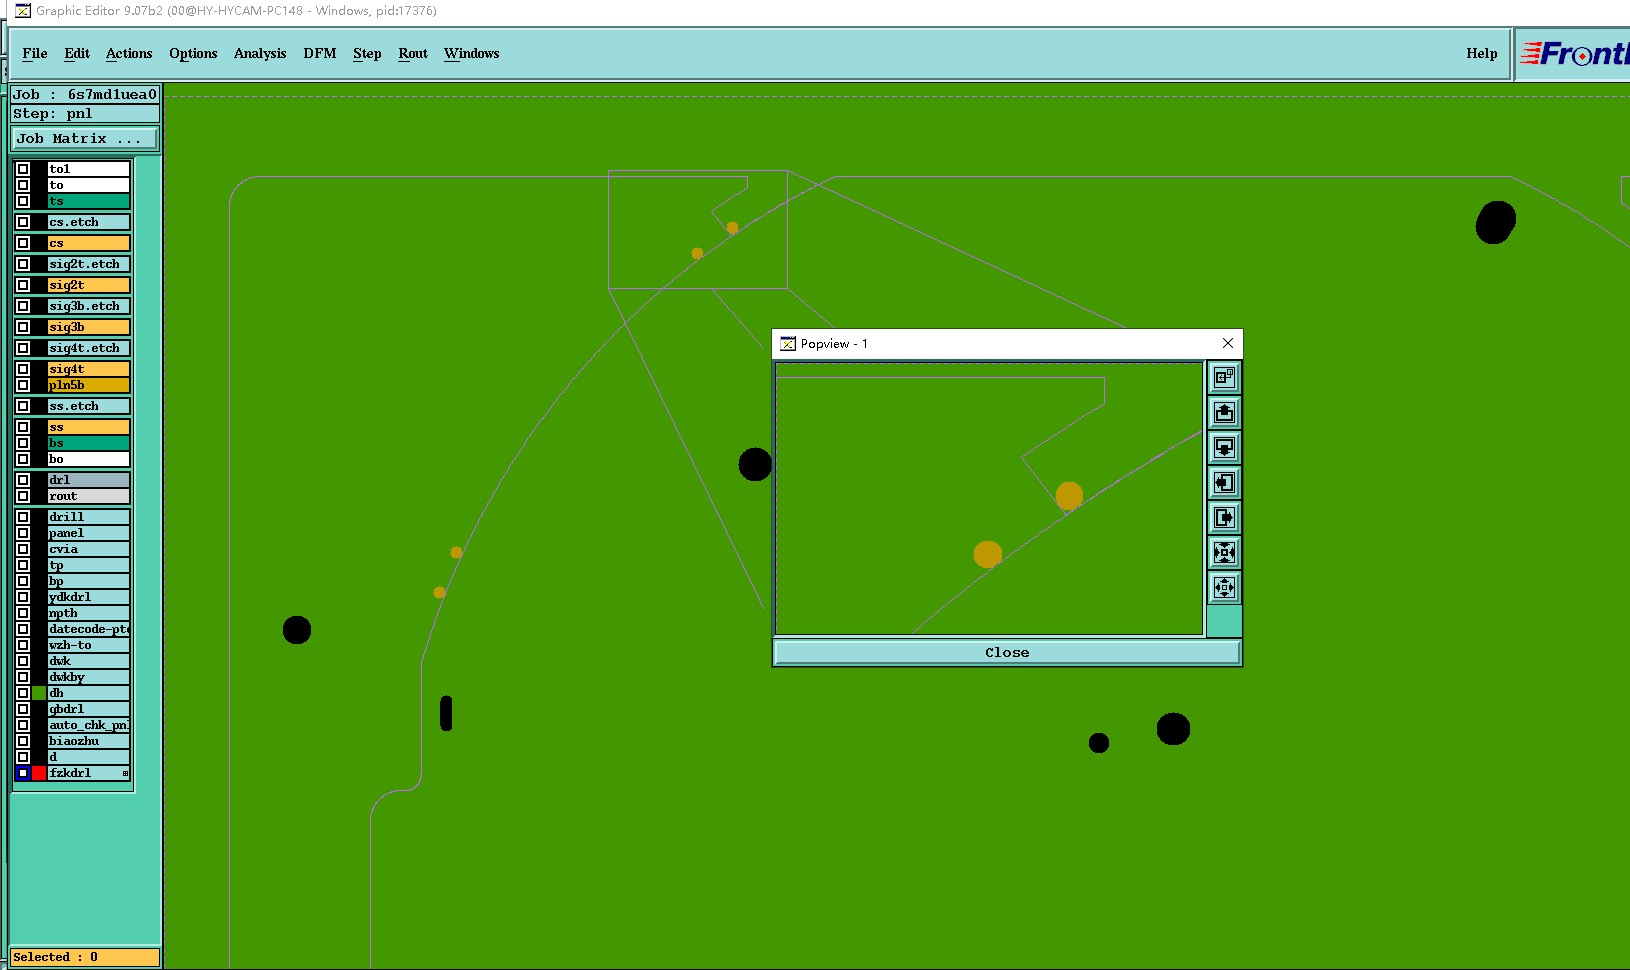Select the ss layer name
Viewport: 1630px width, 970px height.
click(x=89, y=427)
